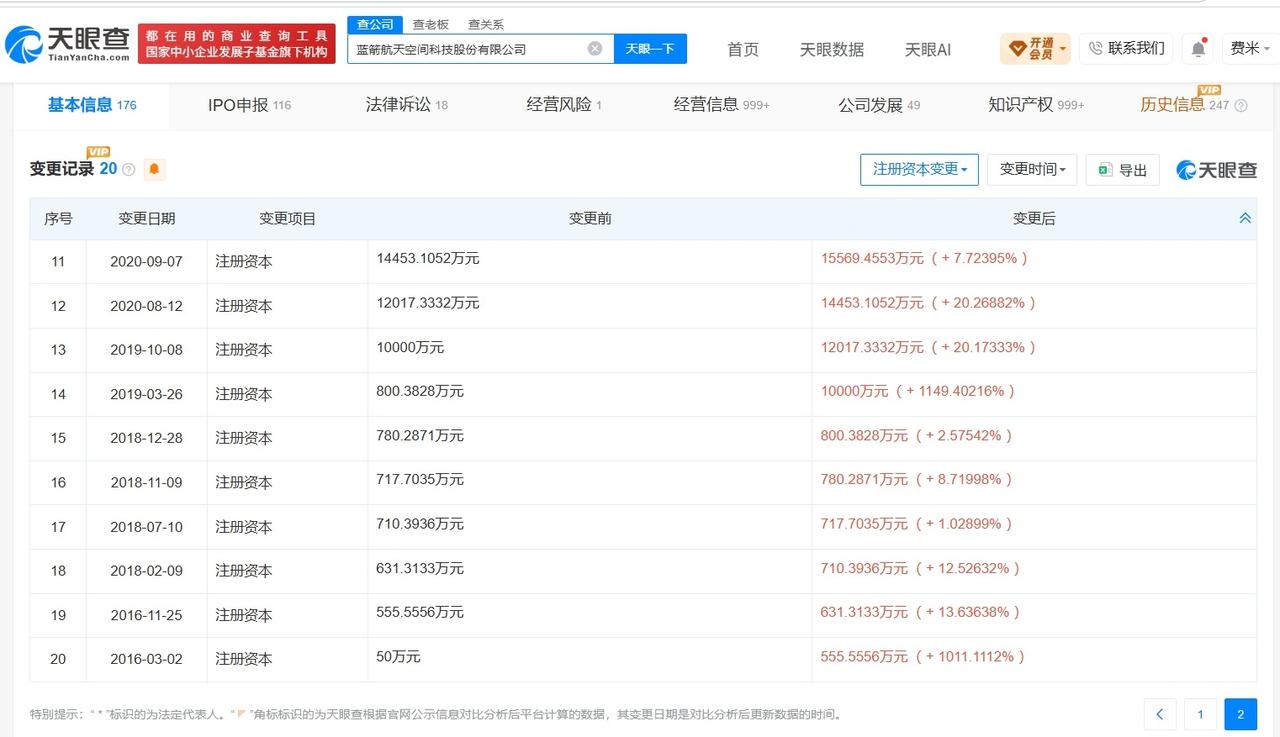Open the 法律诉讼 tab
This screenshot has height=737, width=1280.
coord(406,105)
